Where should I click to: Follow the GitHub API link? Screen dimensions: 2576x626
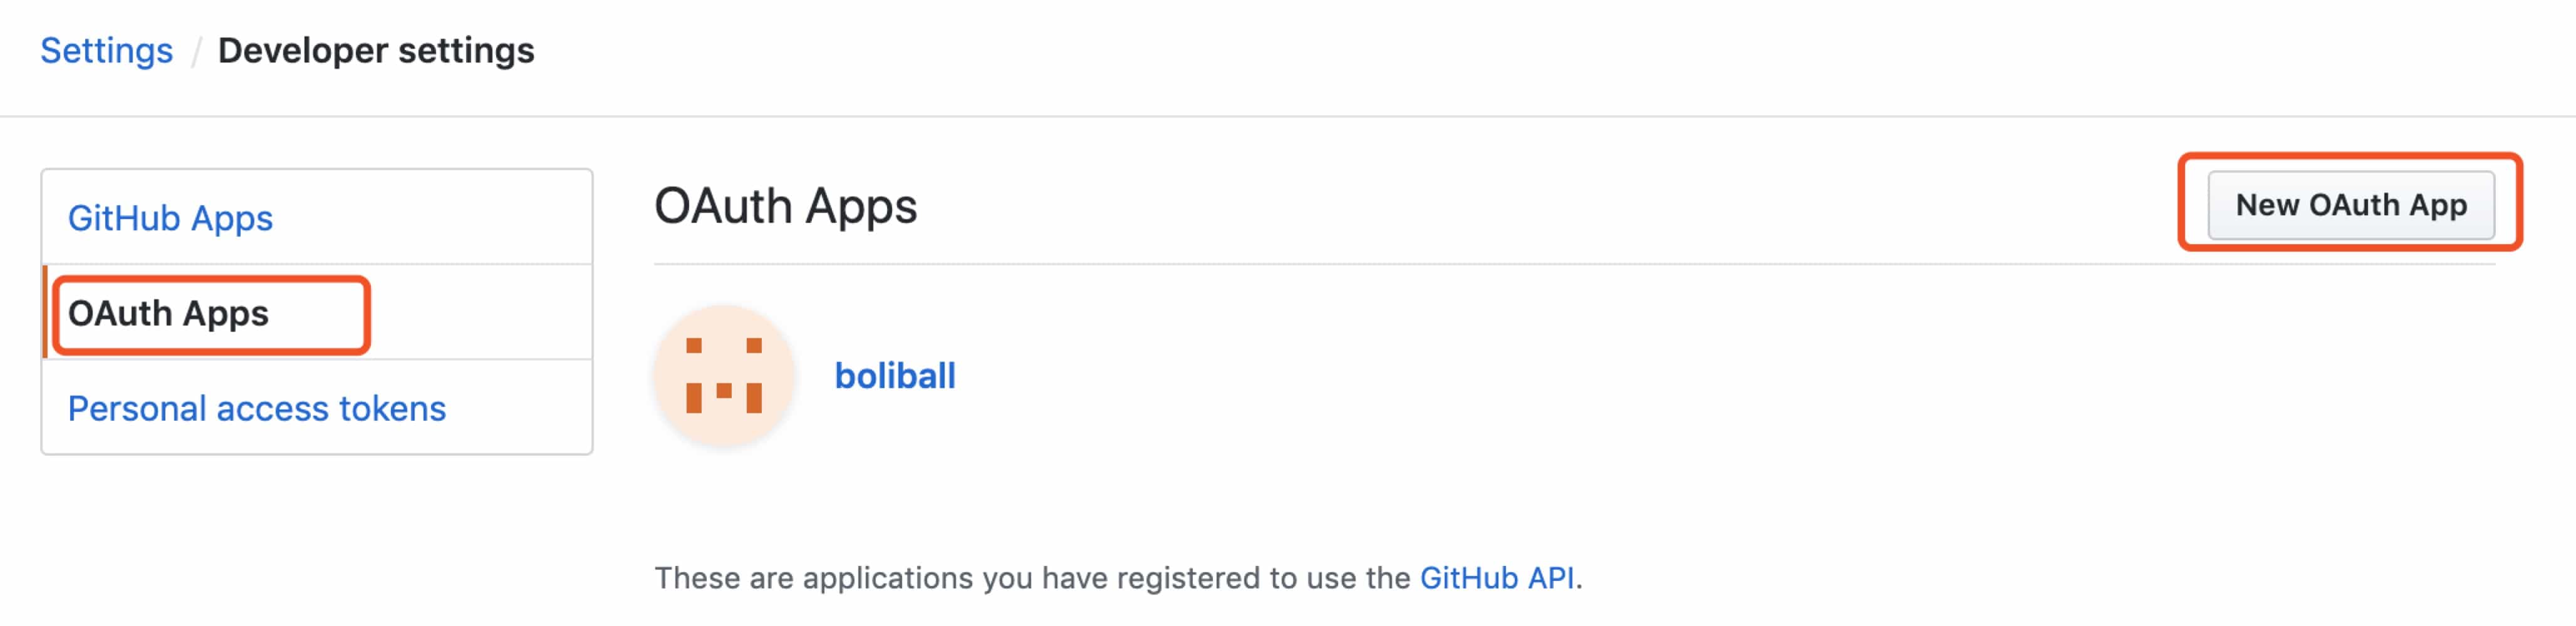click(x=1497, y=577)
